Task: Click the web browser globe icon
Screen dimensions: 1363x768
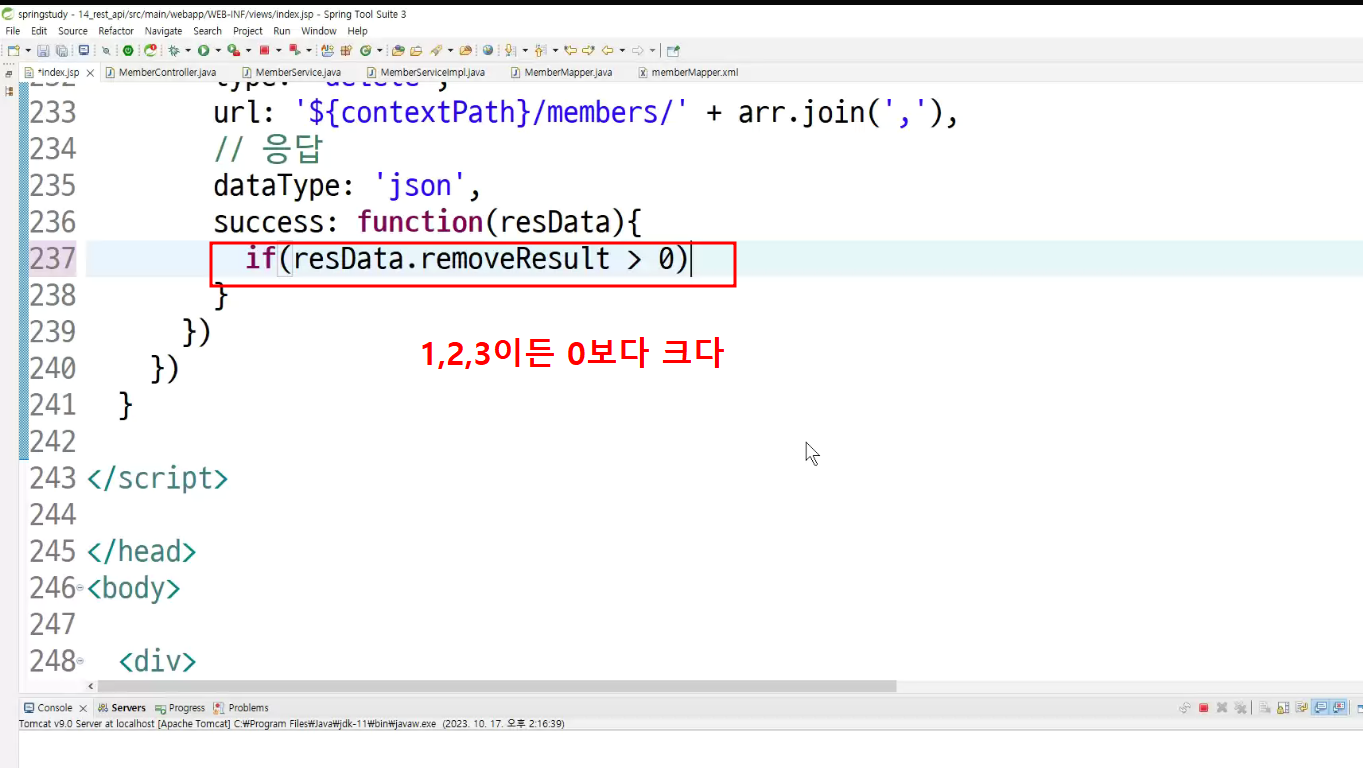Action: [x=488, y=50]
